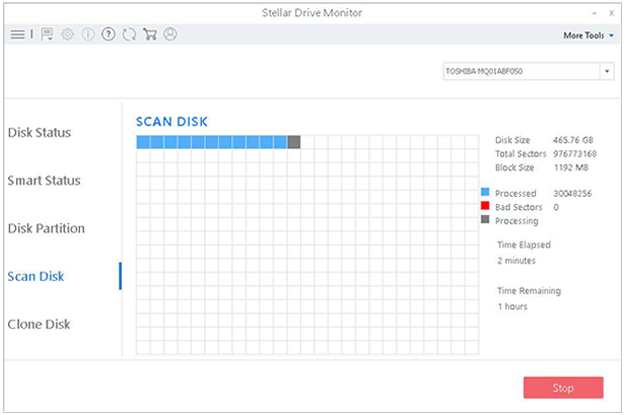Stop the disk scan

tap(563, 388)
